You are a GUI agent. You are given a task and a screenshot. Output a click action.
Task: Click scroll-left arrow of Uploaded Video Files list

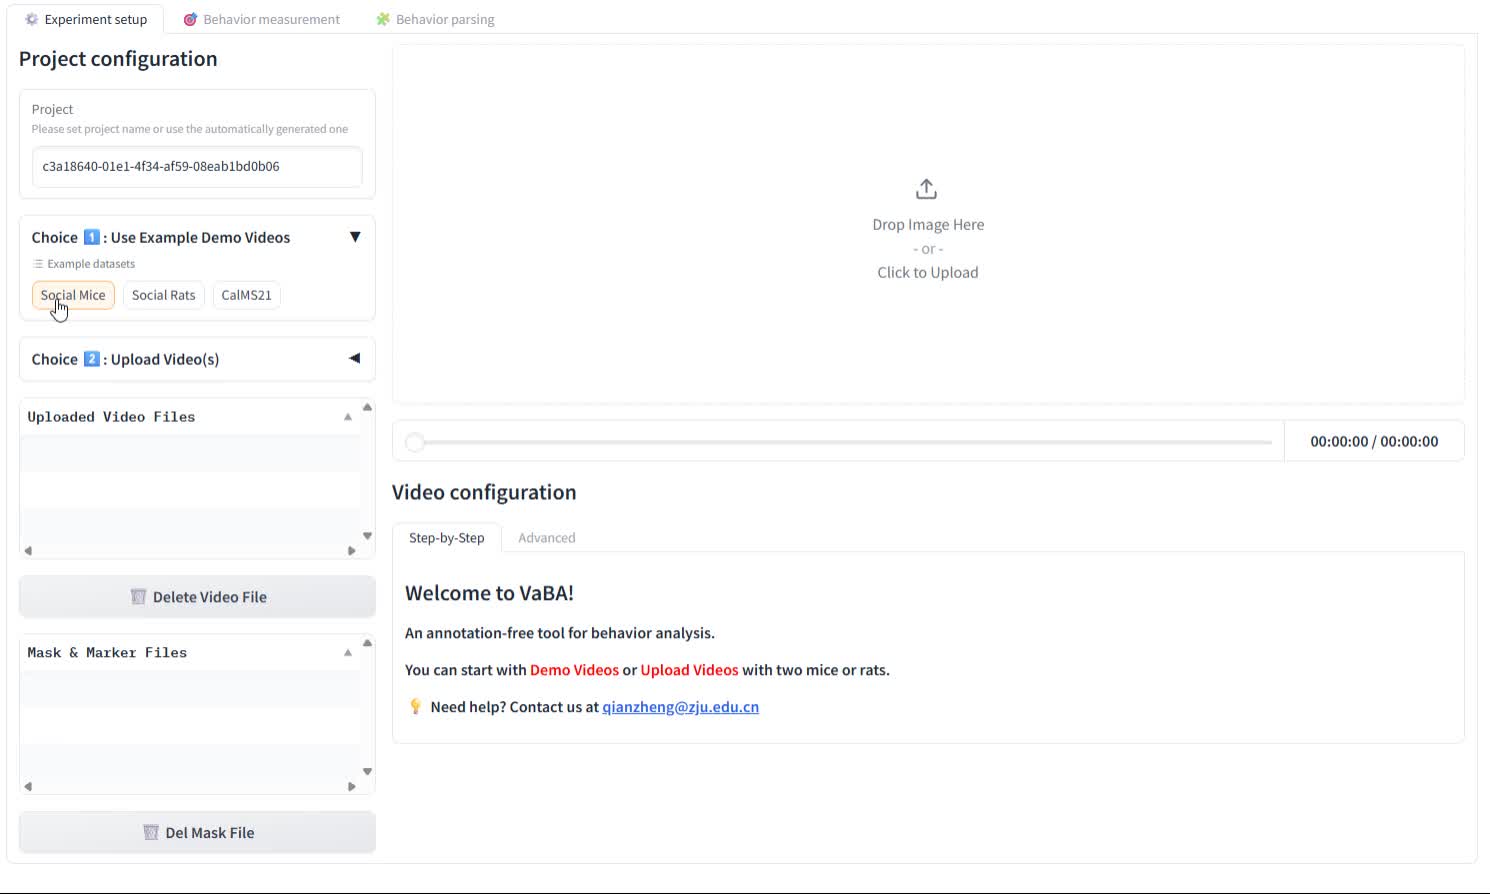click(28, 551)
